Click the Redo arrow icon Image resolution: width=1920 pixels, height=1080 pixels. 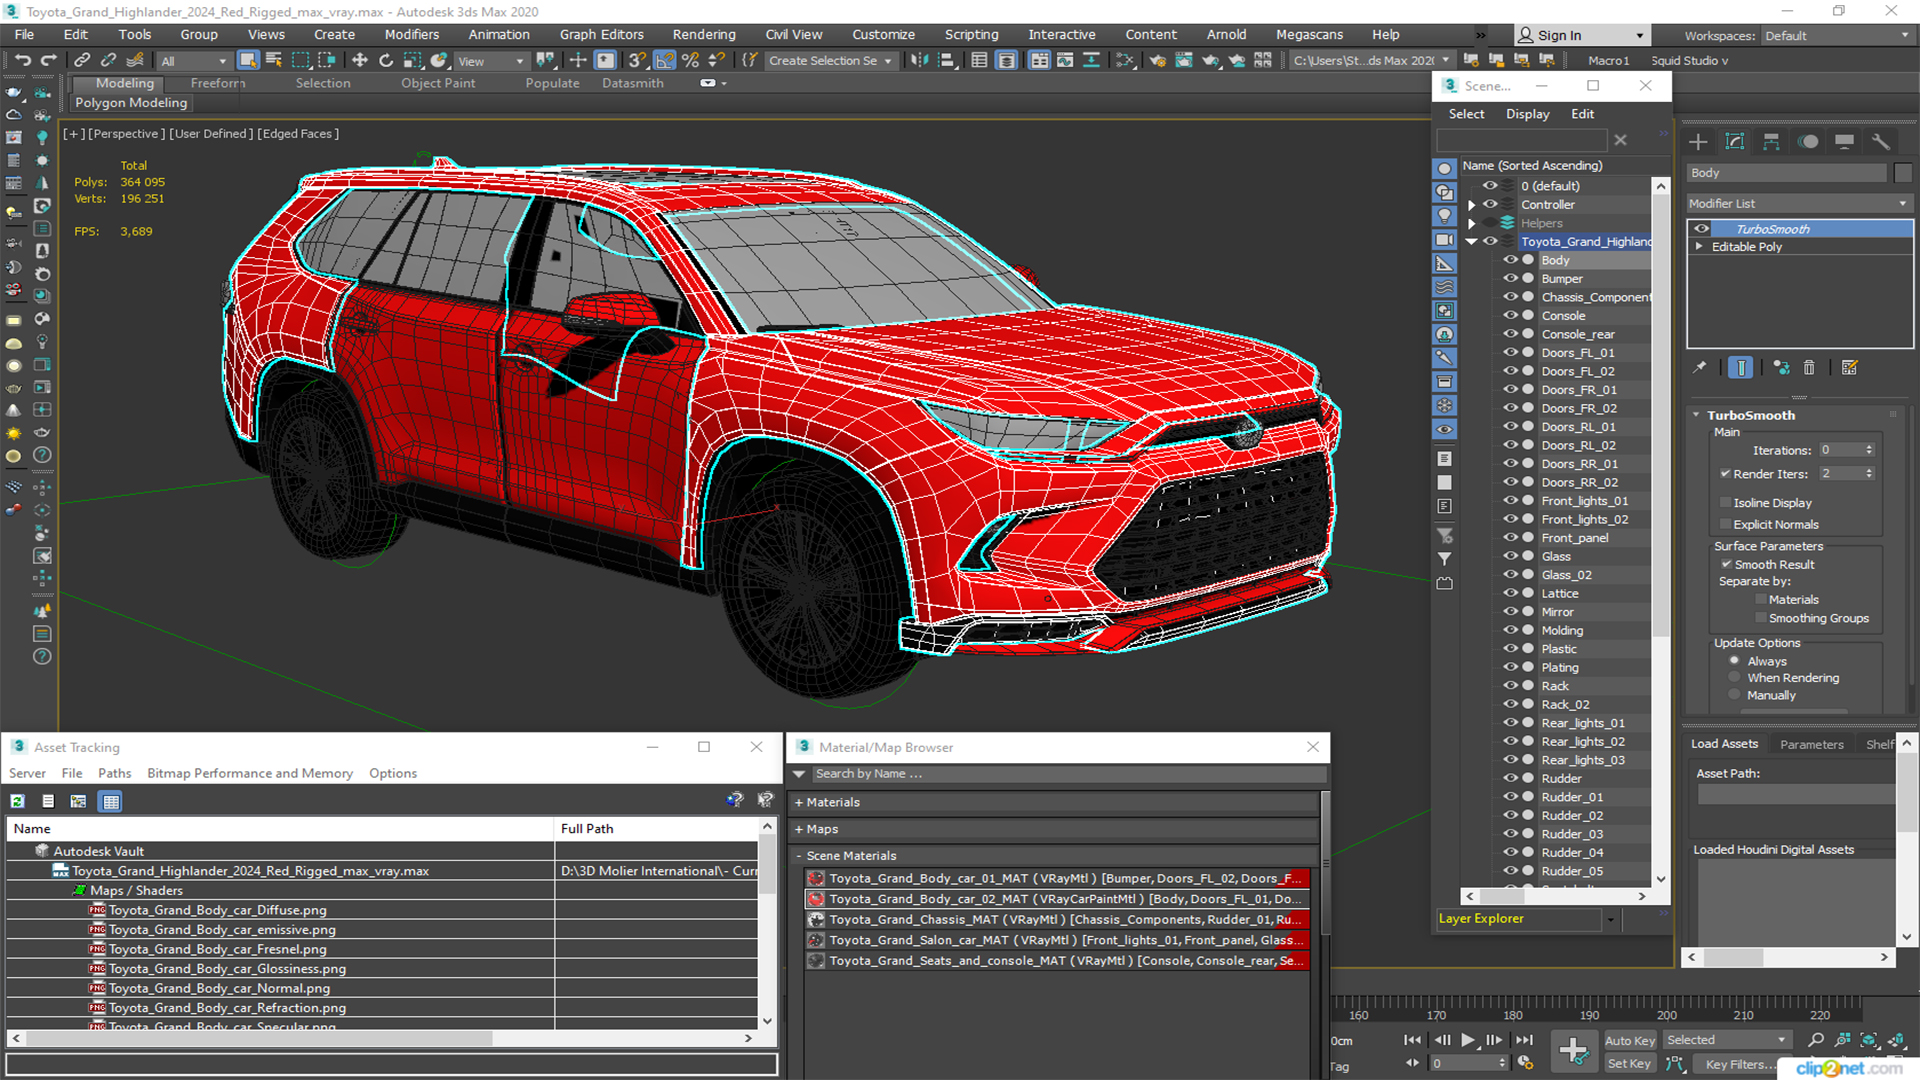click(47, 60)
